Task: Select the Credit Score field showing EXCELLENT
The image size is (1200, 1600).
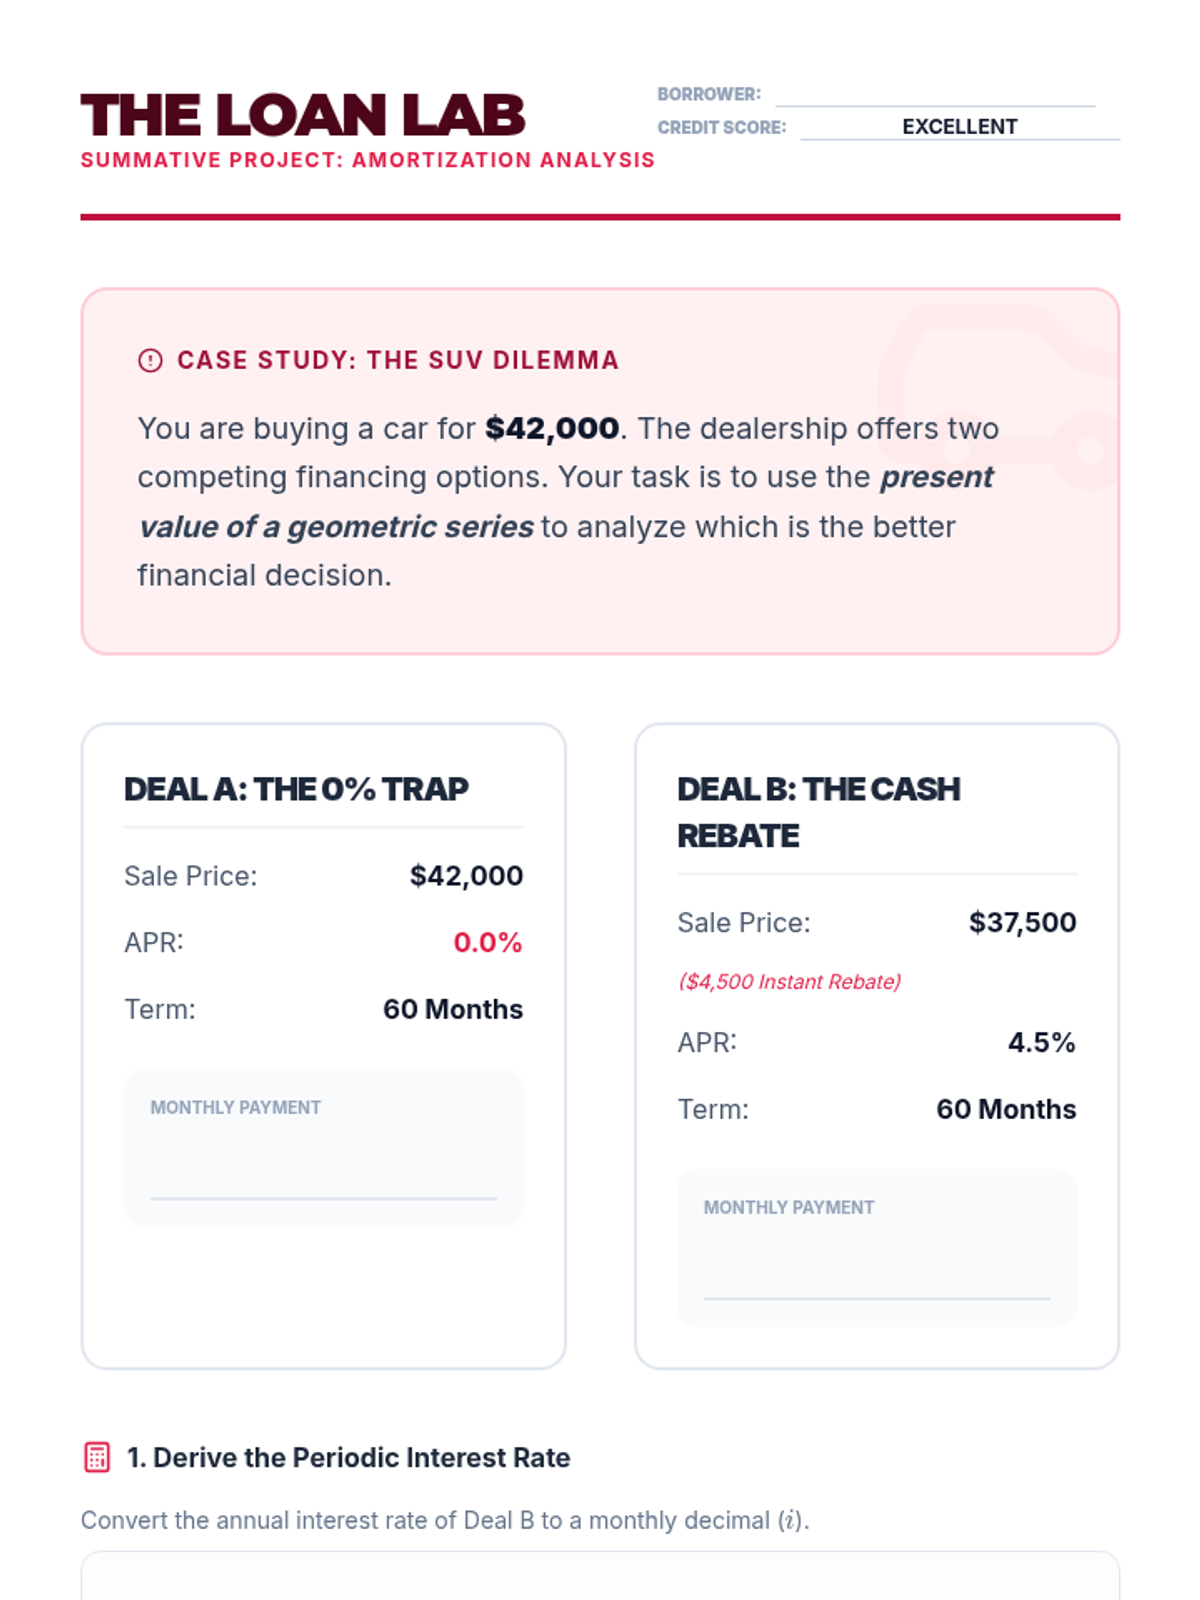Action: [959, 127]
